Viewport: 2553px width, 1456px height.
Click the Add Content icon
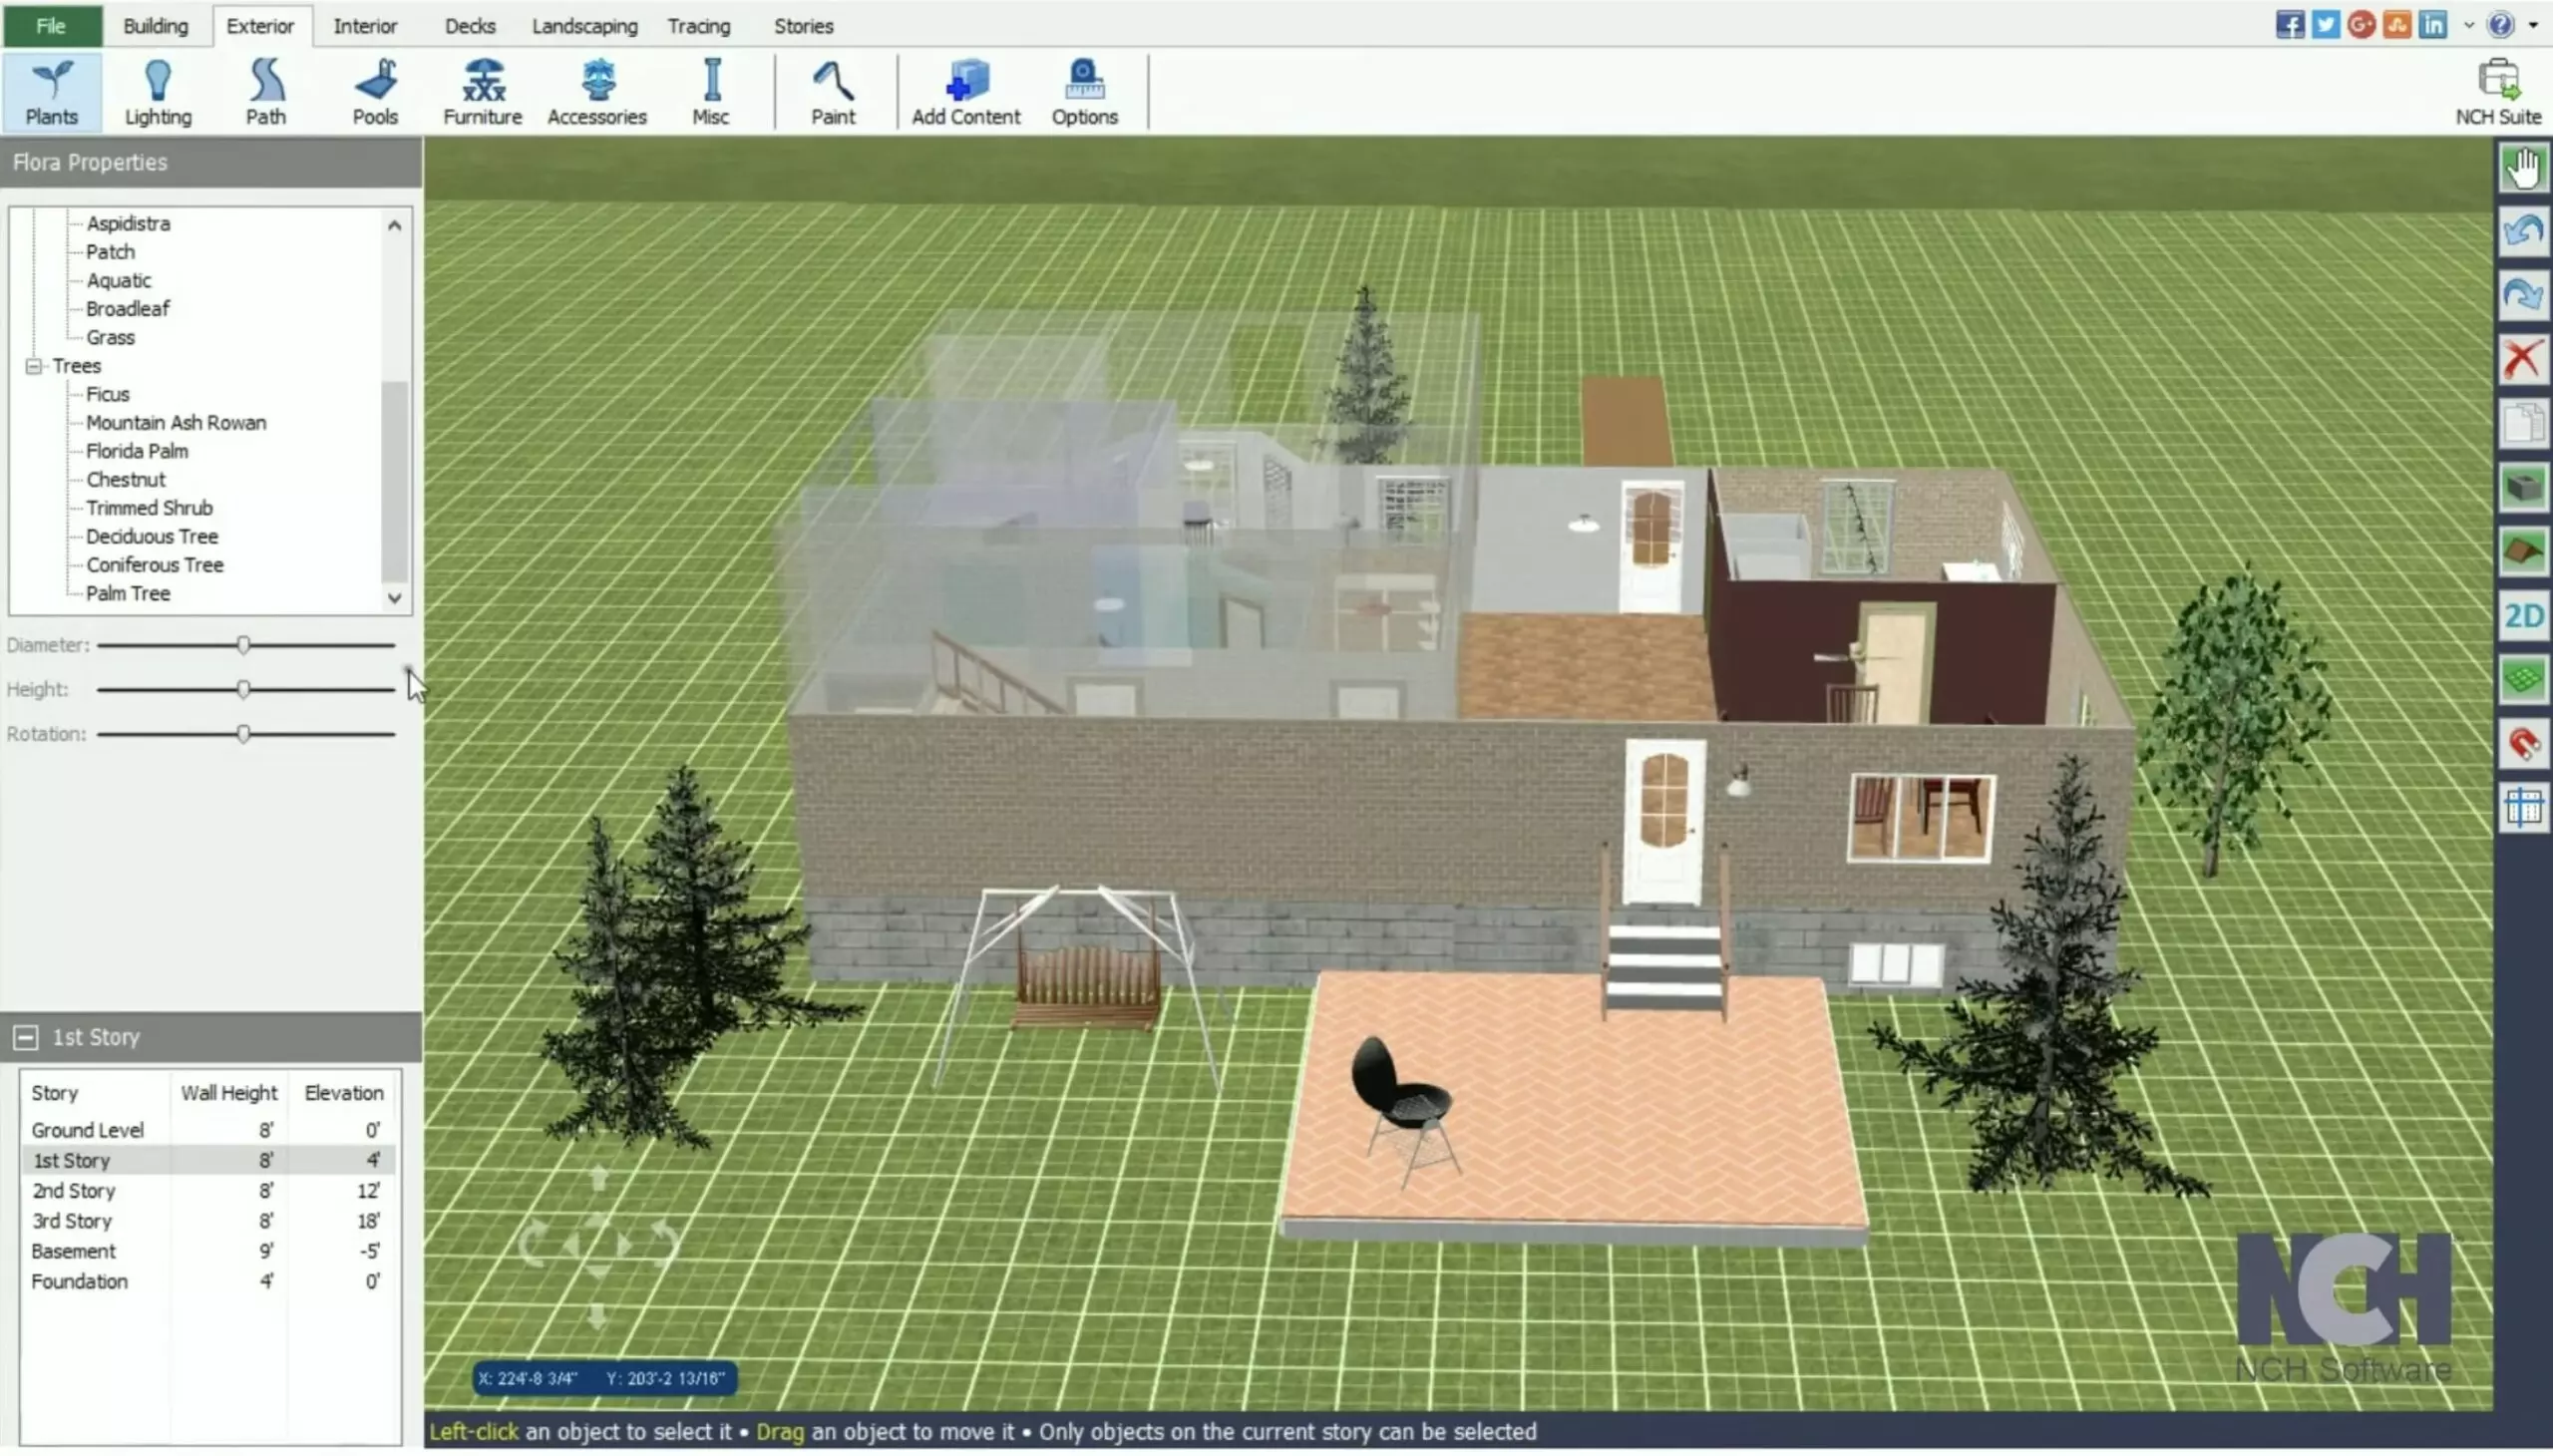[965, 91]
